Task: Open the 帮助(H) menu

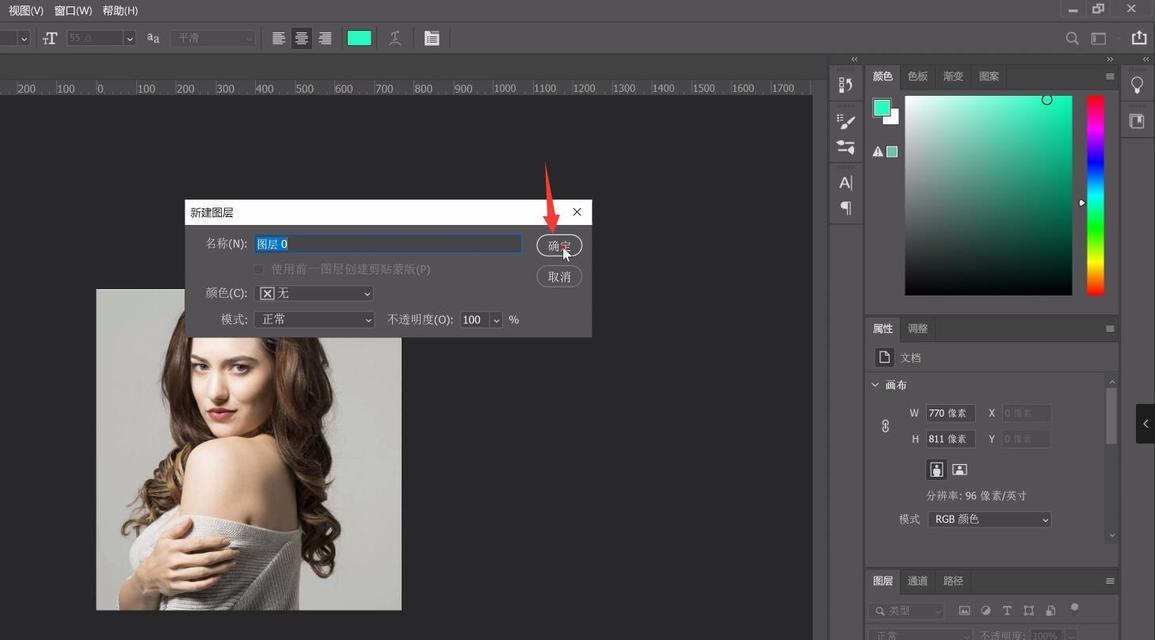Action: click(x=120, y=10)
